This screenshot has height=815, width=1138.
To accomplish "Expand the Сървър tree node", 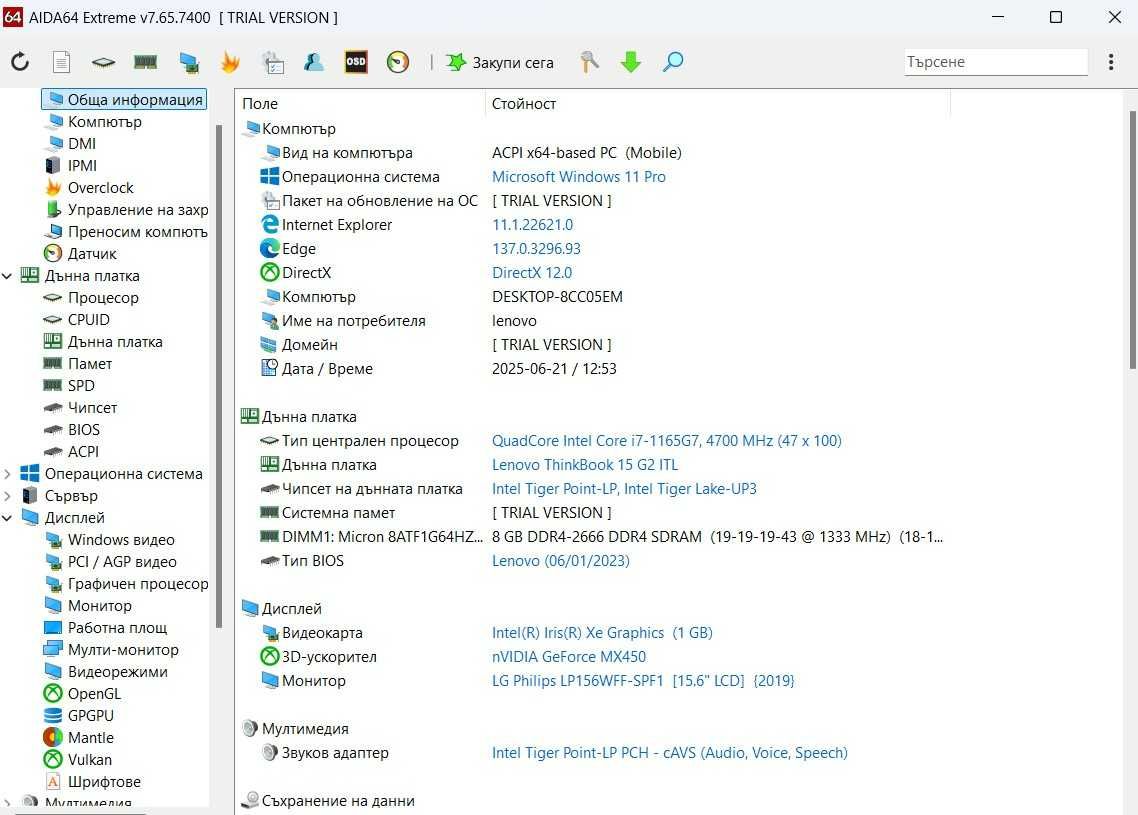I will [x=7, y=496].
